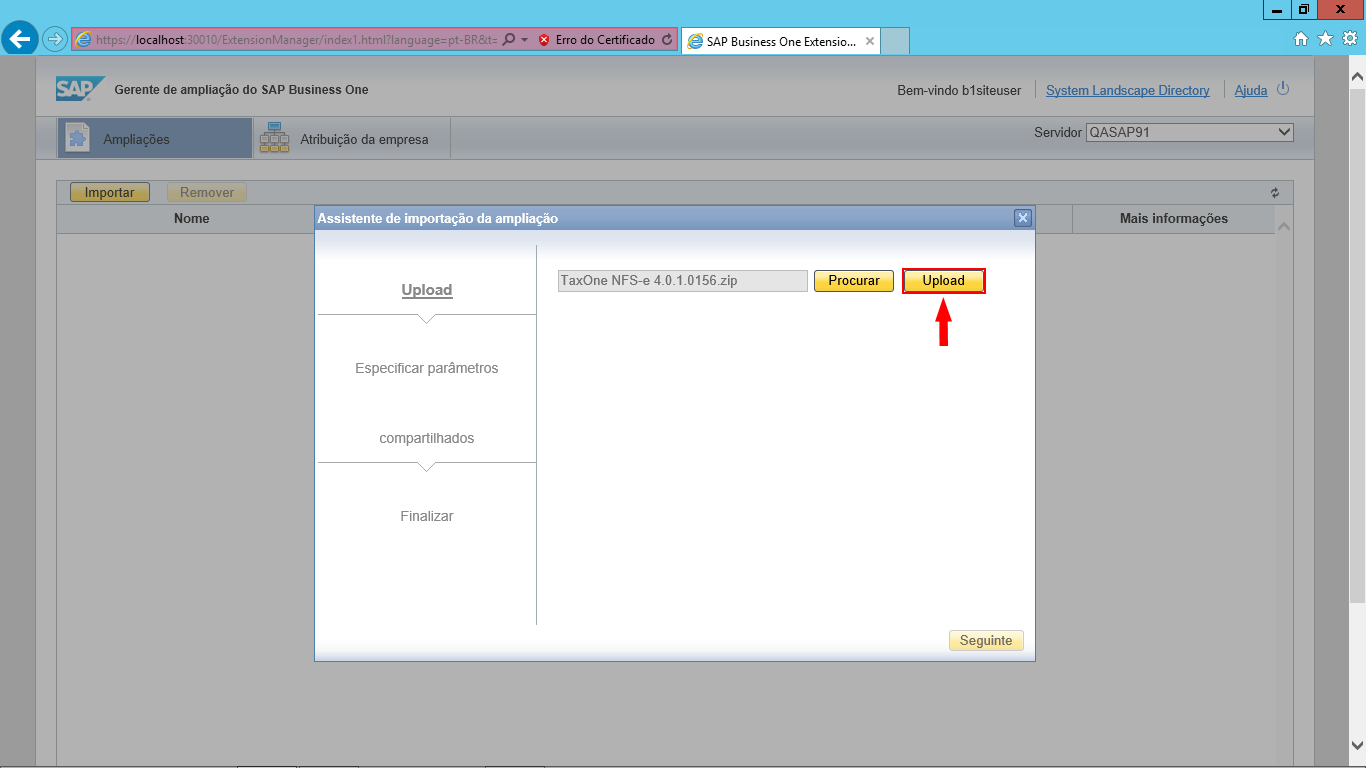Close the SAP Business One browser tab
This screenshot has height=768, width=1366.
tap(870, 42)
